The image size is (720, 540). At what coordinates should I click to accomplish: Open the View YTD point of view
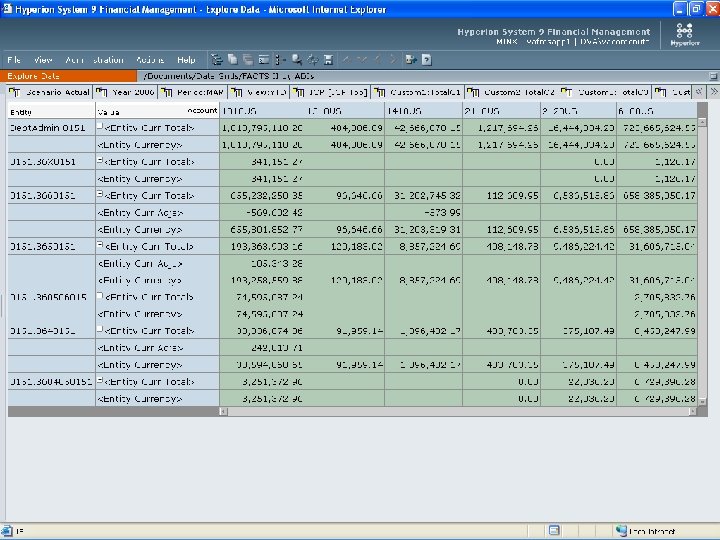[x=267, y=92]
